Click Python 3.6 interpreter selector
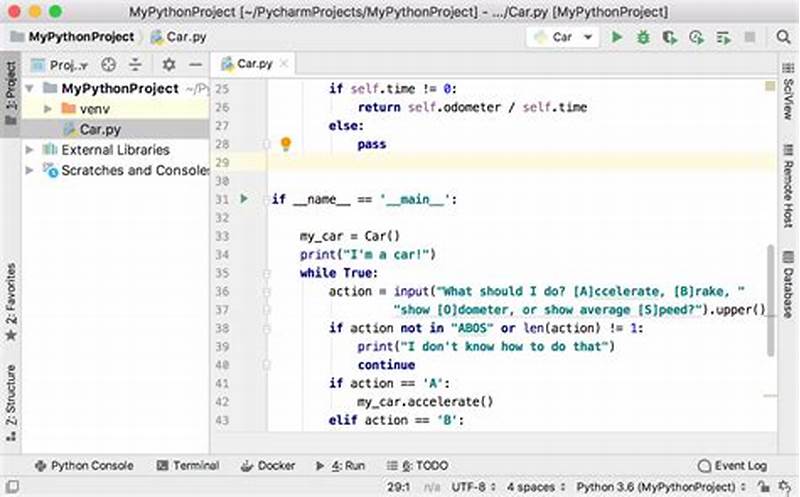The height and width of the screenshot is (497, 800). click(x=660, y=487)
